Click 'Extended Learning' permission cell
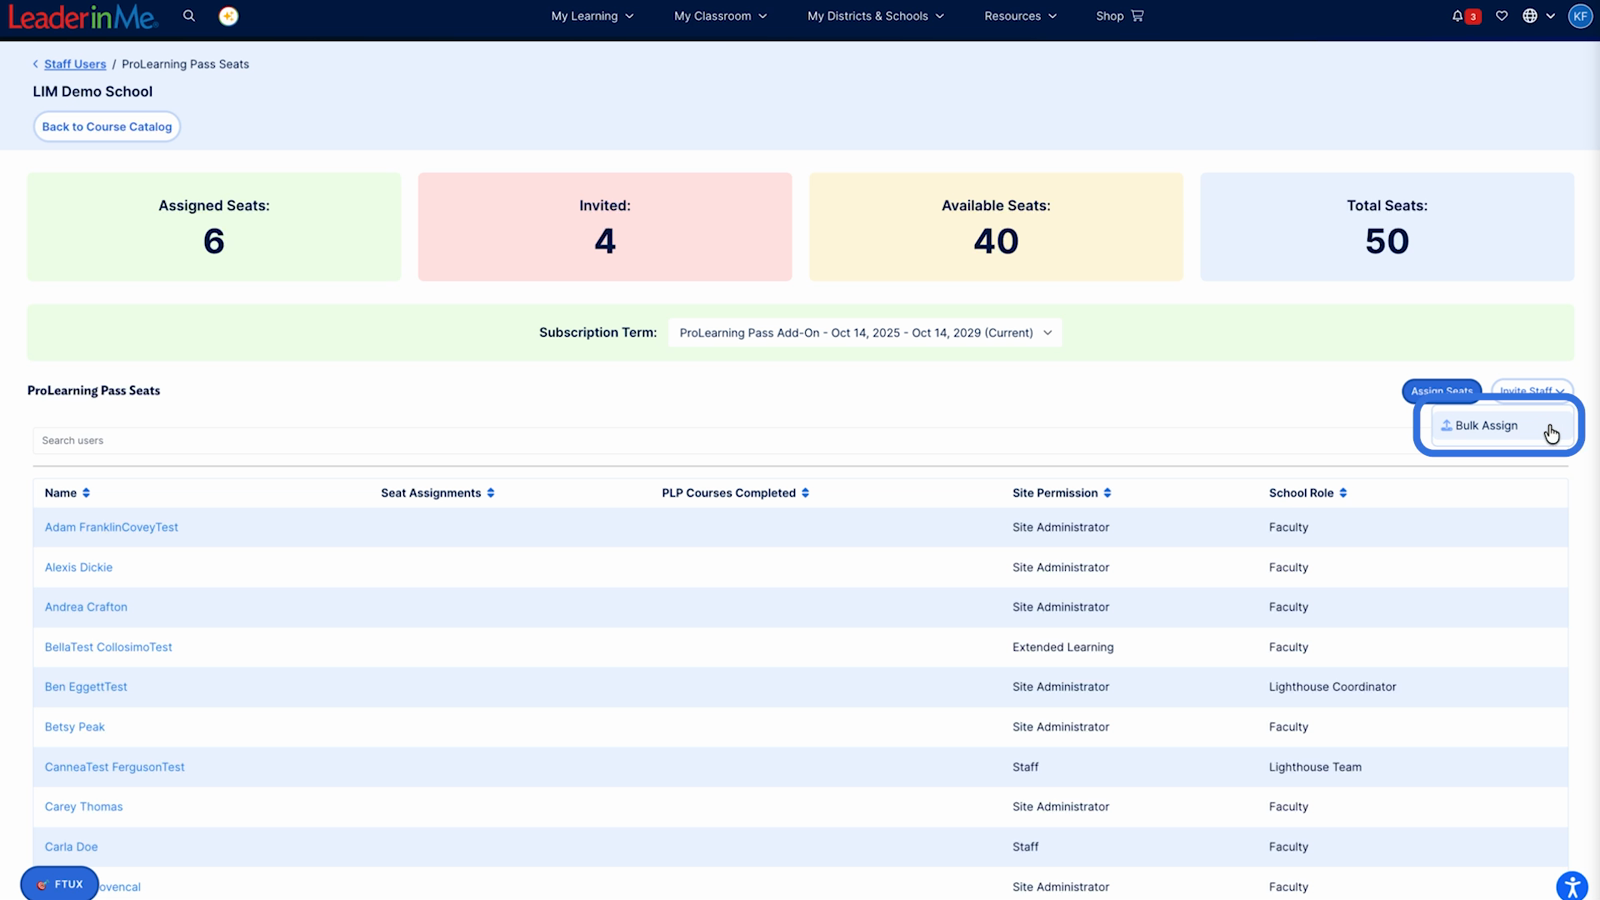1600x900 pixels. click(1063, 647)
